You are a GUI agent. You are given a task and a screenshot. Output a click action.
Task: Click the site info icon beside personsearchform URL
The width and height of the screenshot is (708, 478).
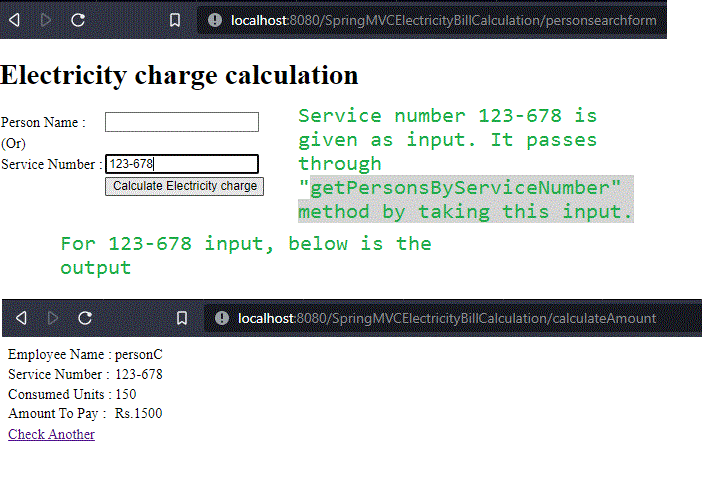coord(215,20)
